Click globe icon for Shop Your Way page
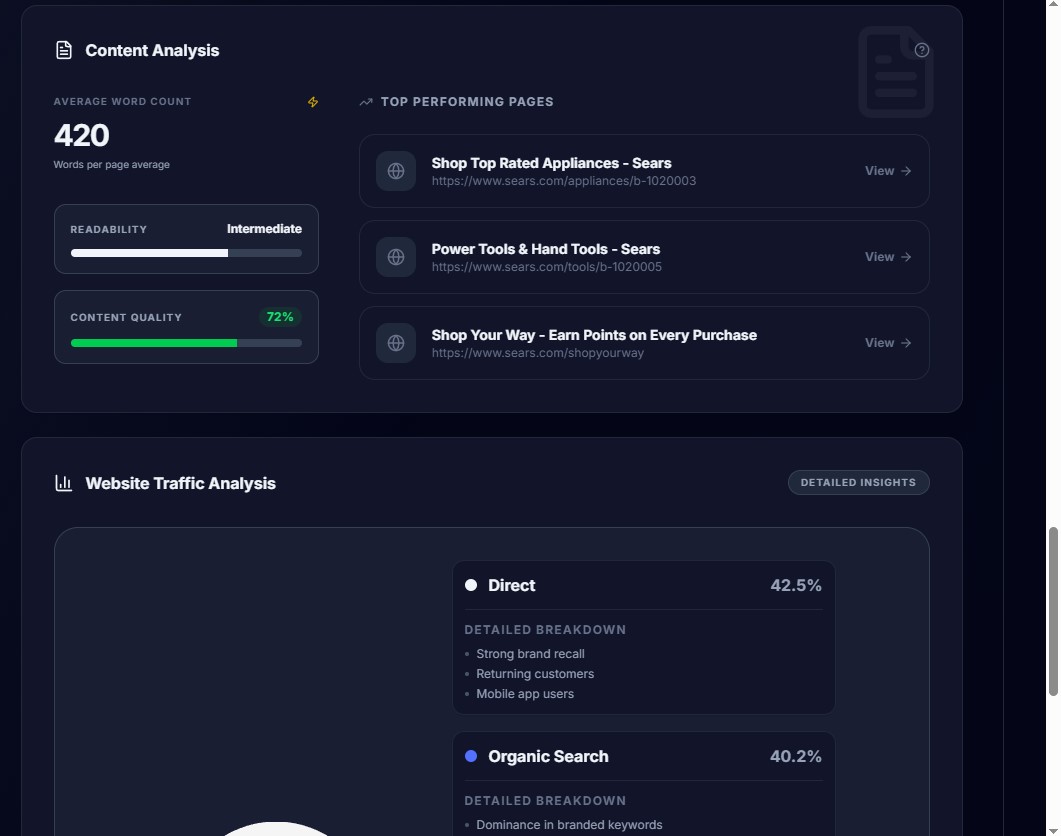 click(396, 343)
